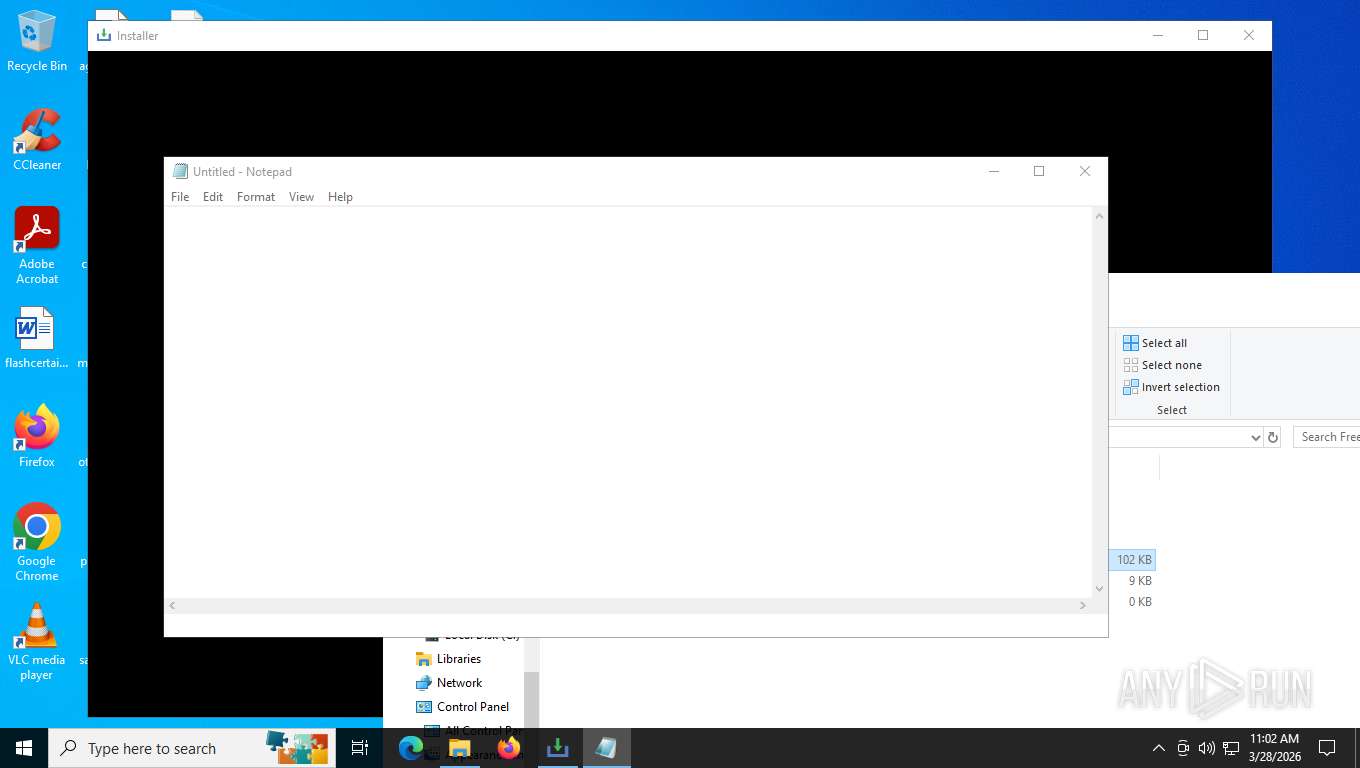Screen dimensions: 1360x768
Task: Click the Installer window title icon
Action: [x=103, y=35]
